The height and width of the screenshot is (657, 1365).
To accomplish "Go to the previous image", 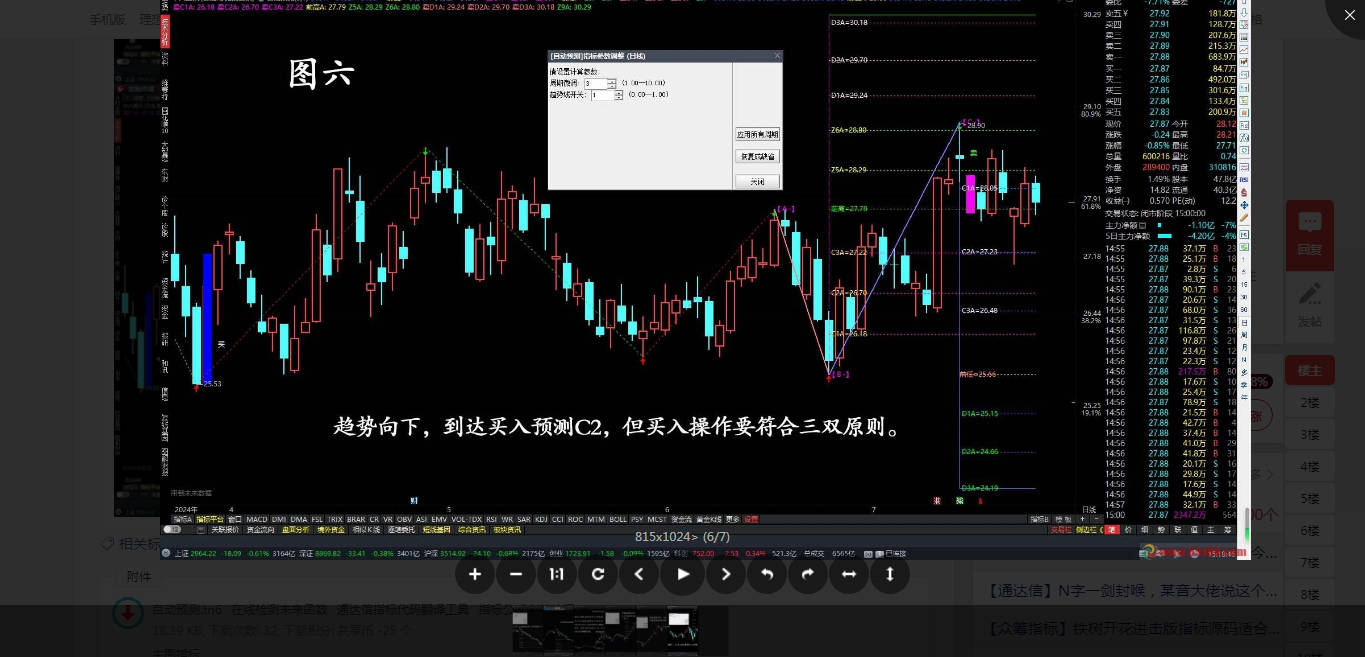I will 639,574.
